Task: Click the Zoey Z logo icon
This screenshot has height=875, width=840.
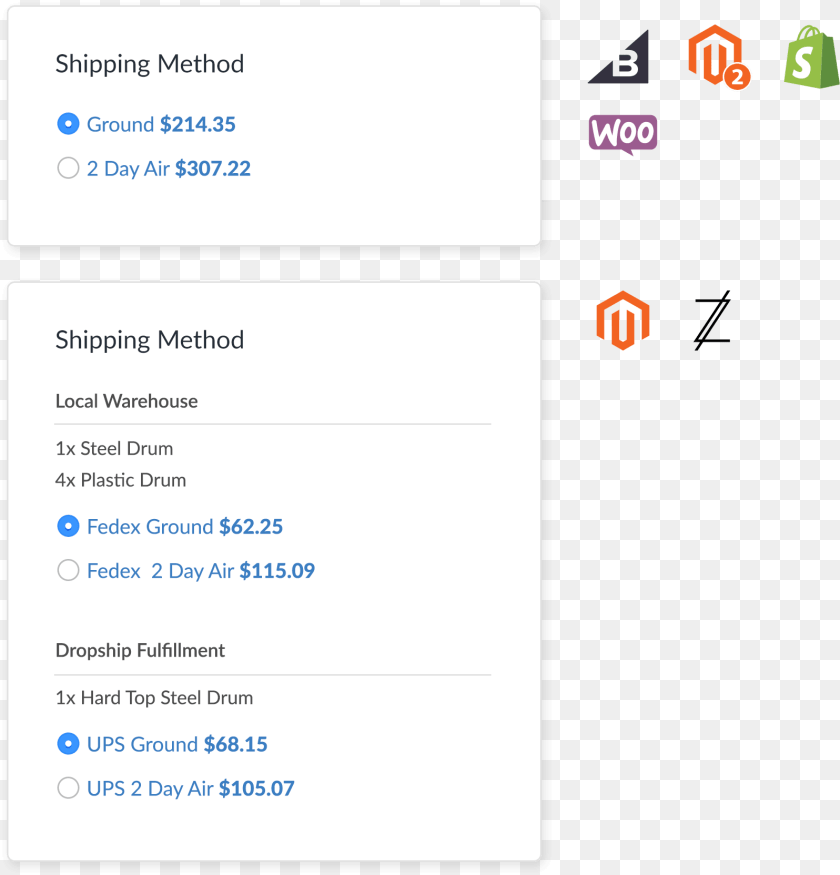Action: point(712,320)
